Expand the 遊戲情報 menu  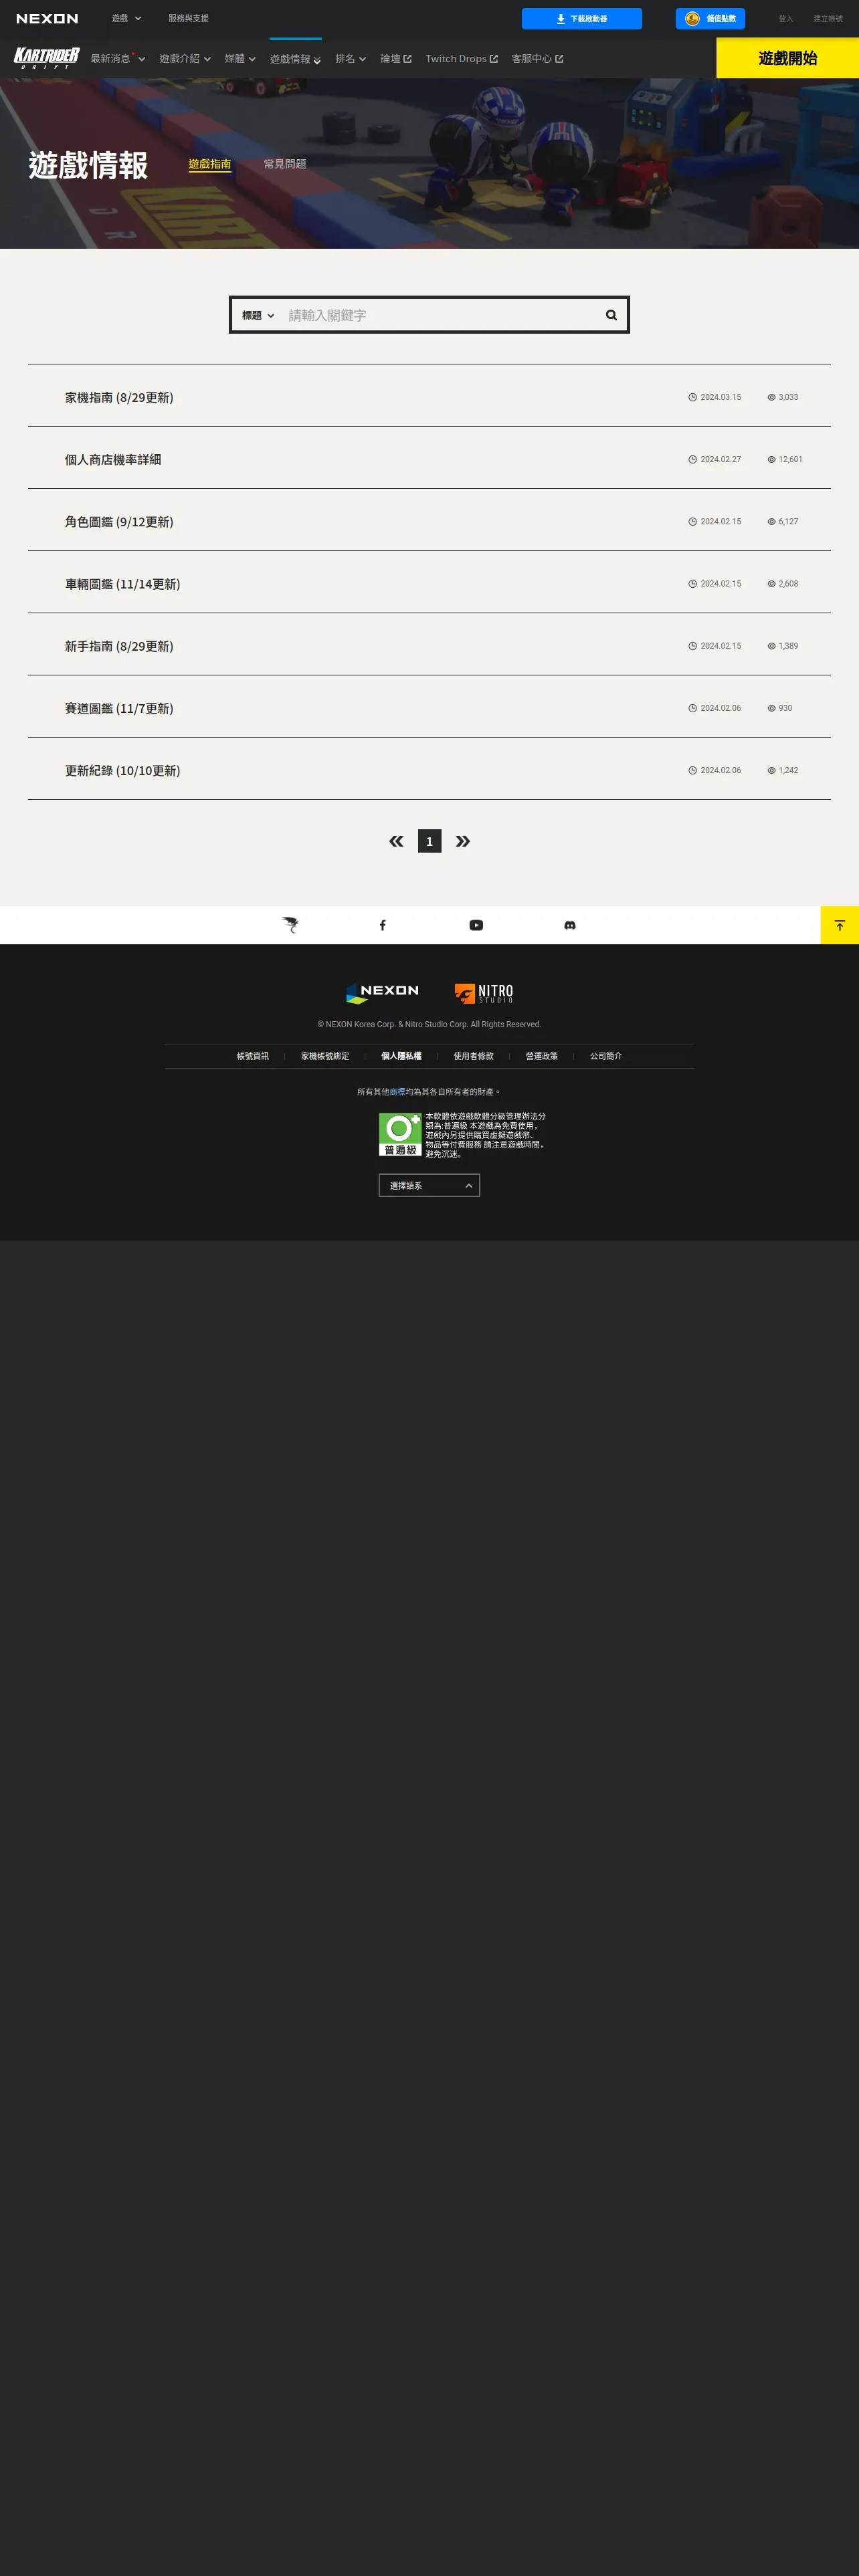[295, 59]
